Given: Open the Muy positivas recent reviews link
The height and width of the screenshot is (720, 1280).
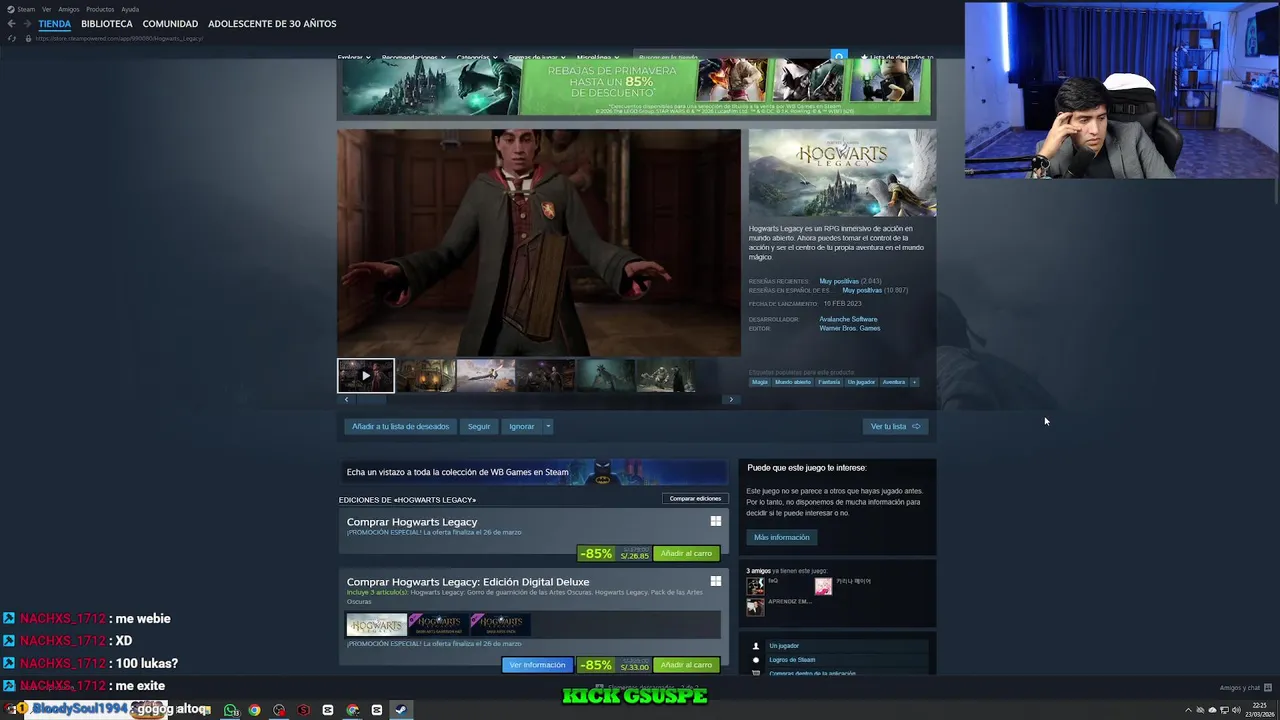Looking at the screenshot, I should 838,281.
